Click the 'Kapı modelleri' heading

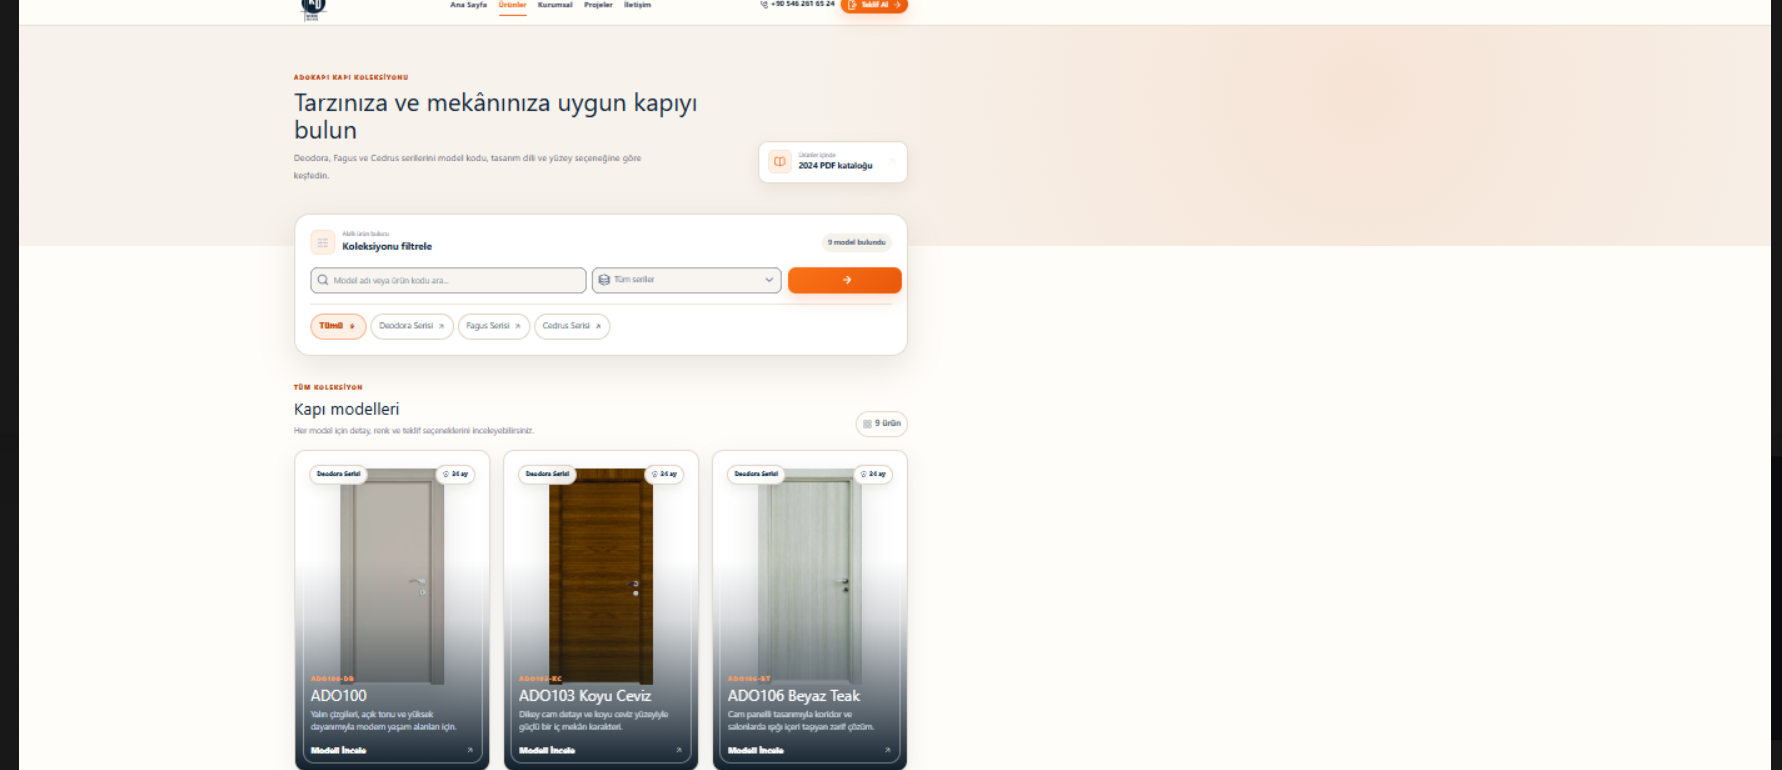point(346,409)
